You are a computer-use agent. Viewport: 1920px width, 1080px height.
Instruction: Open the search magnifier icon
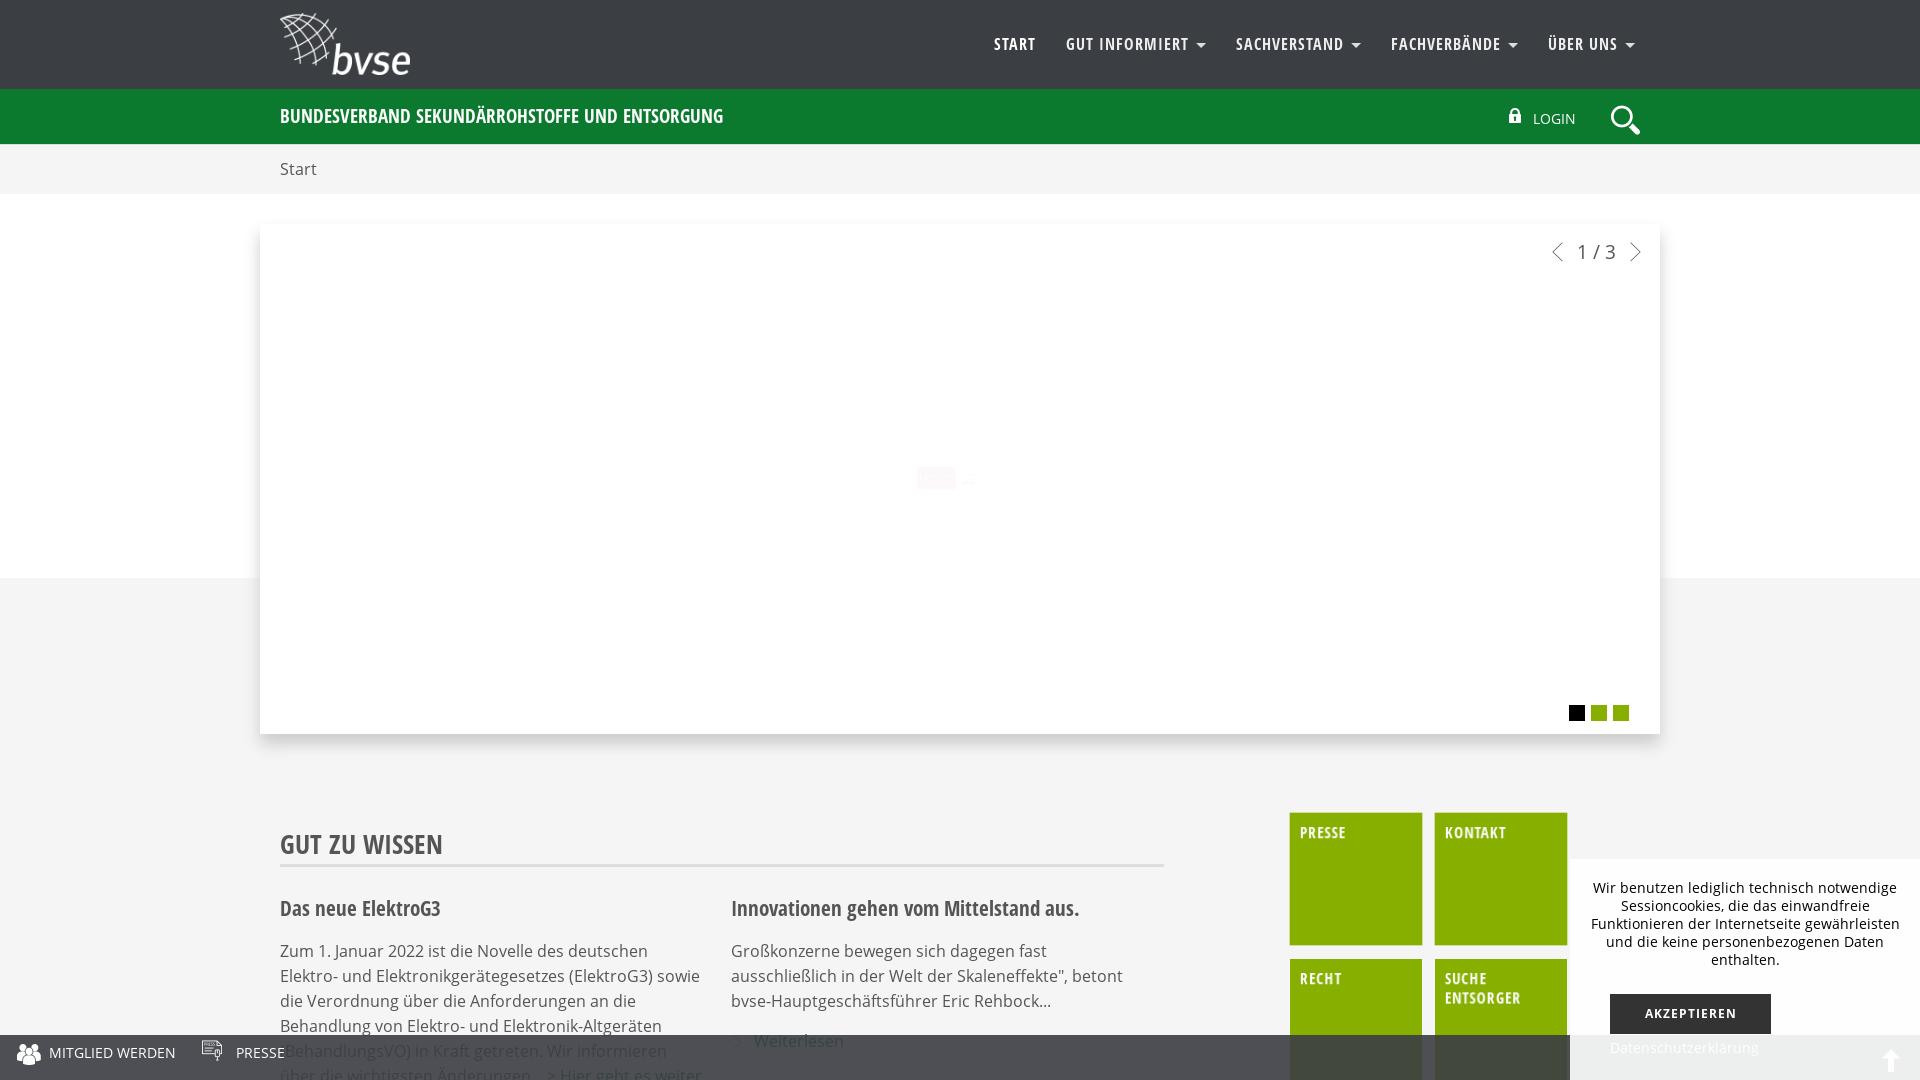[x=1625, y=119]
